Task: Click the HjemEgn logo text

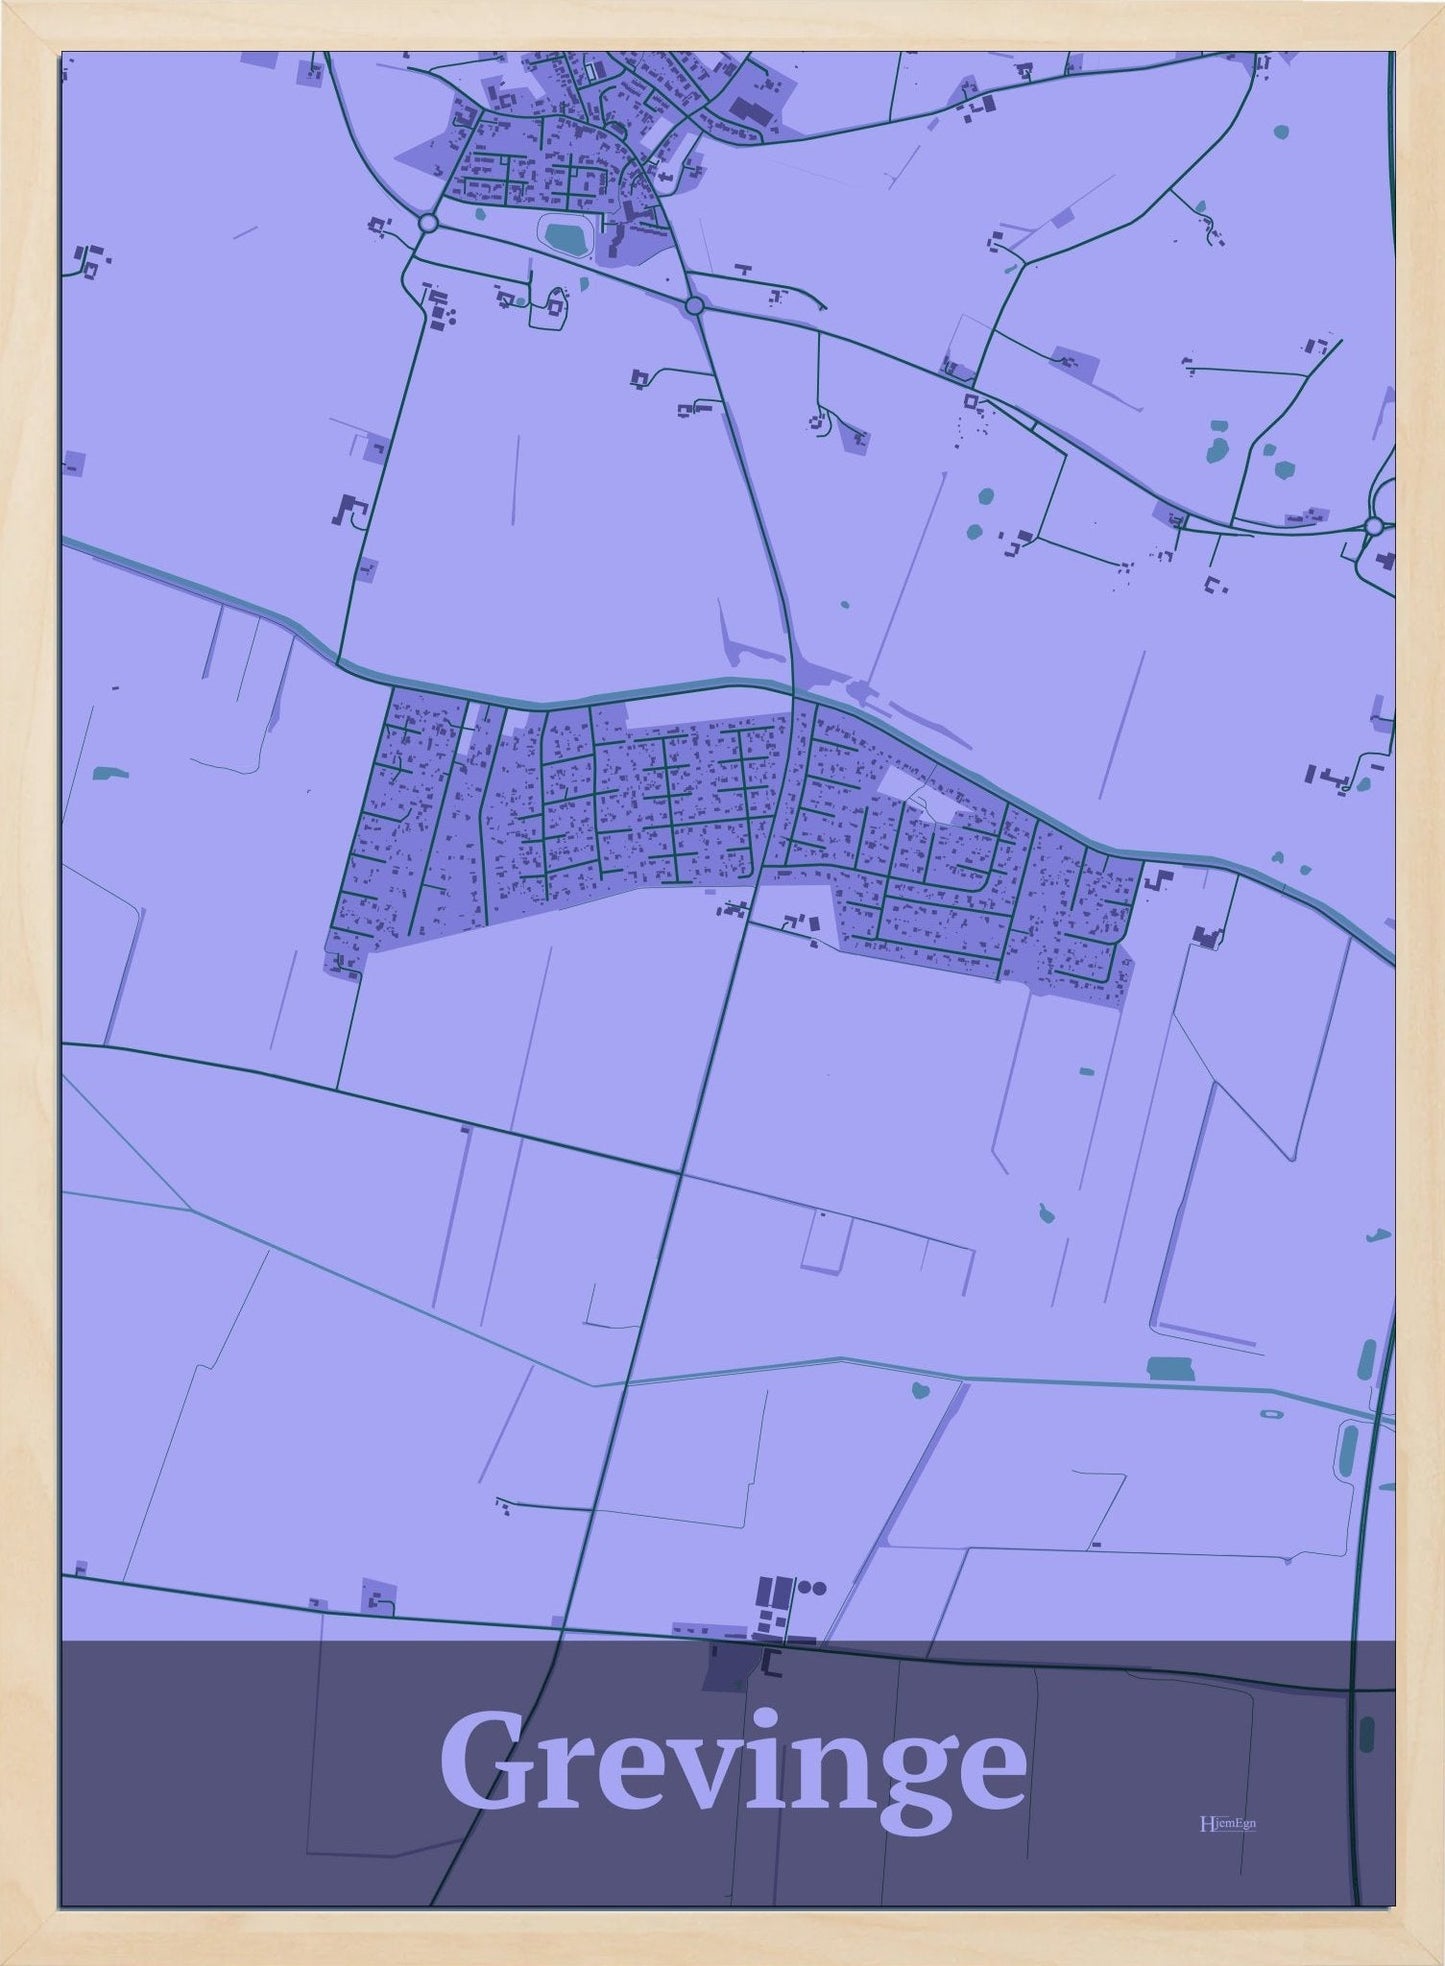Action: tap(1227, 1824)
